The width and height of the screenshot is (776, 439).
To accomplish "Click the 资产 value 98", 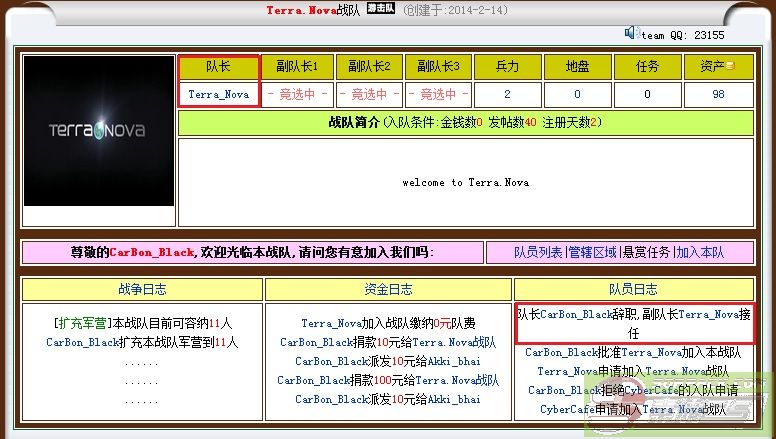I will point(718,95).
